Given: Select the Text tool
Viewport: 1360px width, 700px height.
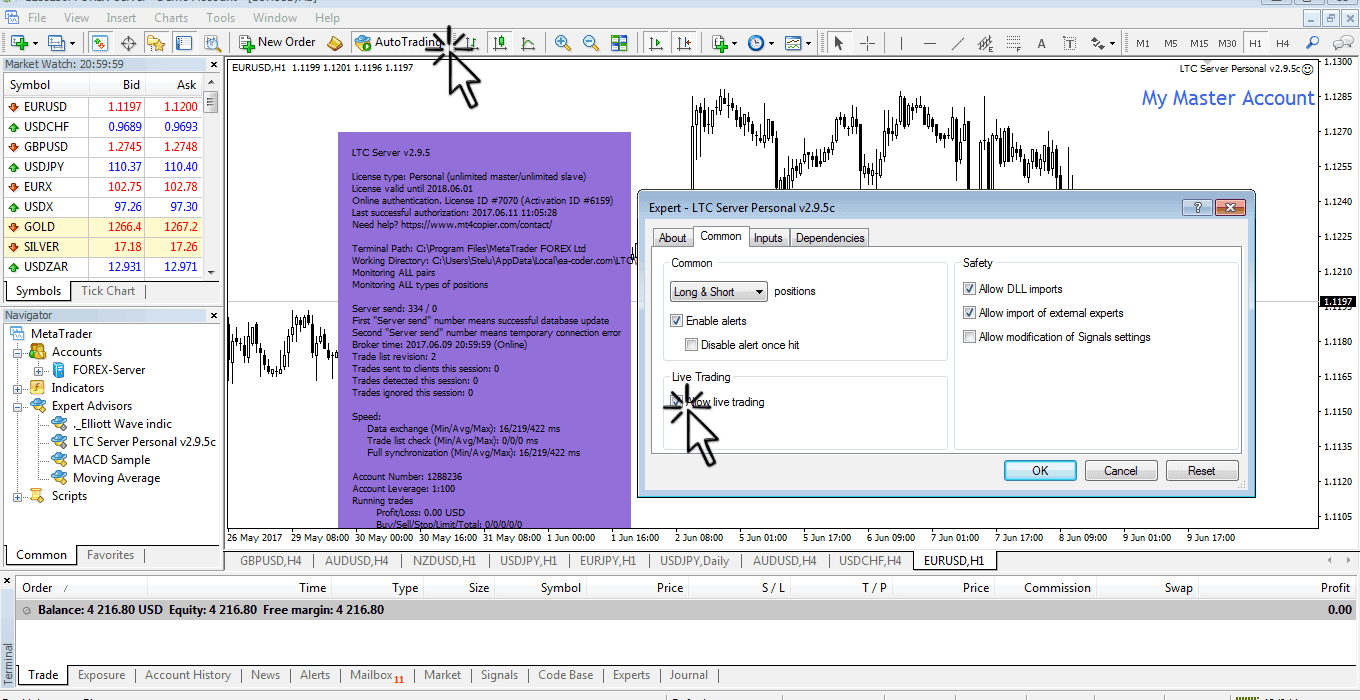Looking at the screenshot, I should pyautogui.click(x=1042, y=43).
